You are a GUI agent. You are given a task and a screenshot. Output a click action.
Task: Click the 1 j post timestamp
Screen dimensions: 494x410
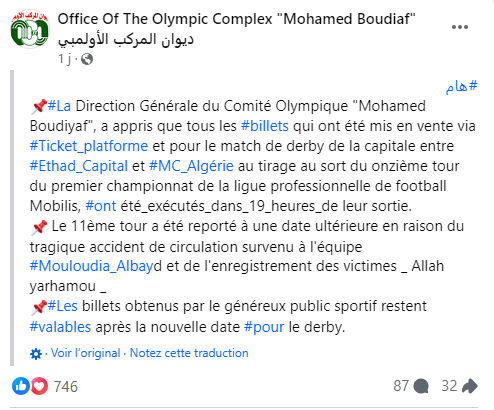tap(65, 59)
